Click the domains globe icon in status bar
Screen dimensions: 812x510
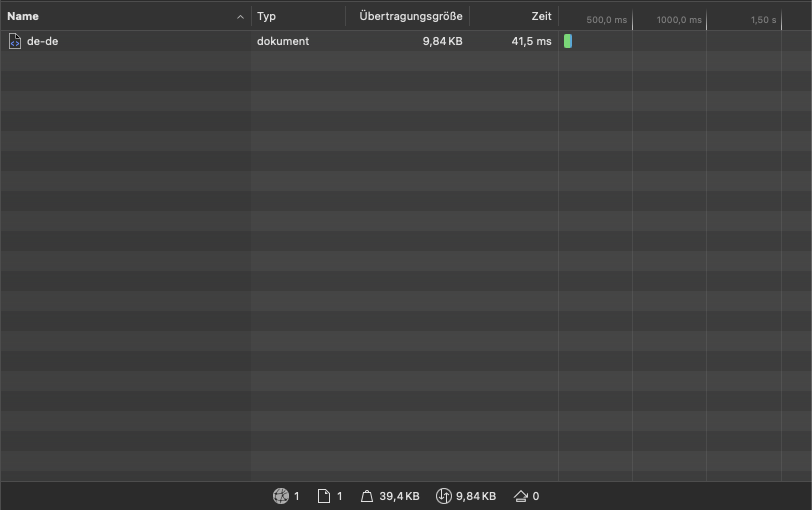[281, 496]
